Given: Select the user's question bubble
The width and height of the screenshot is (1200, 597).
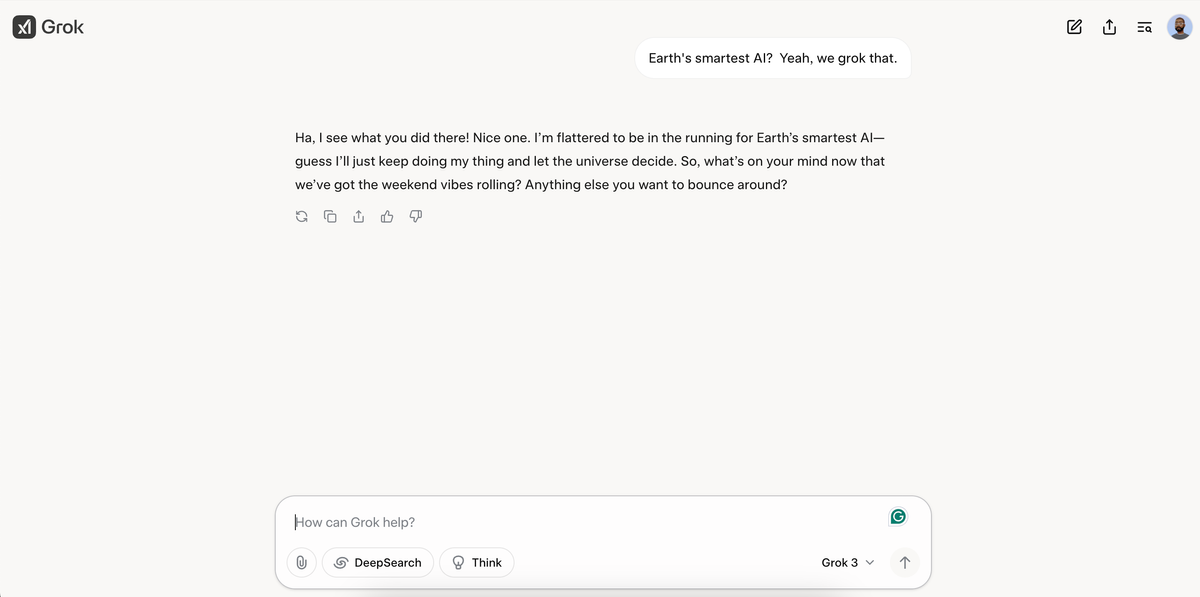Looking at the screenshot, I should click(772, 58).
